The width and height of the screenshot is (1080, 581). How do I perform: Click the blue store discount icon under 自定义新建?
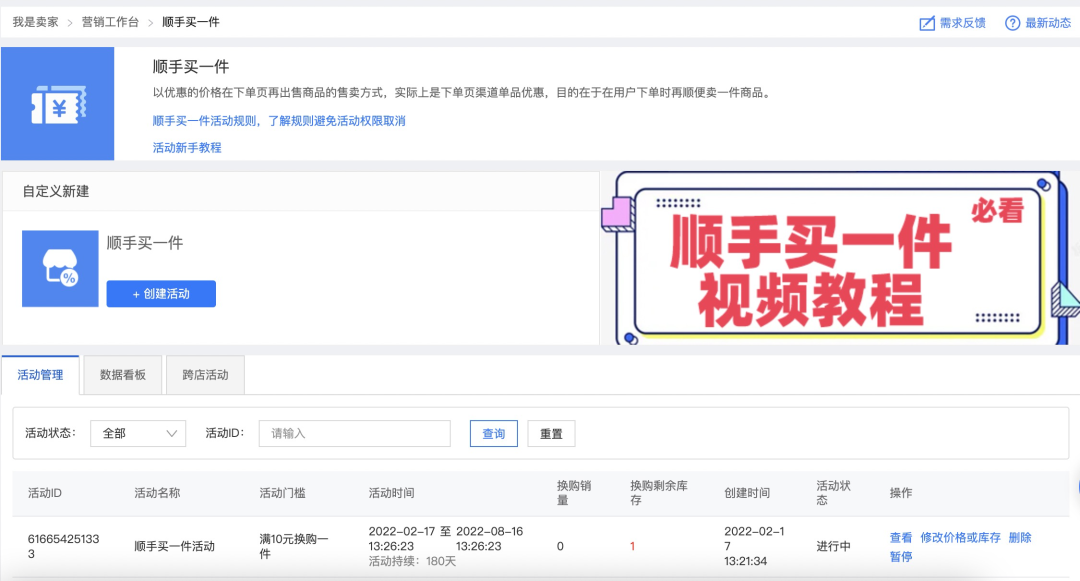point(60,268)
